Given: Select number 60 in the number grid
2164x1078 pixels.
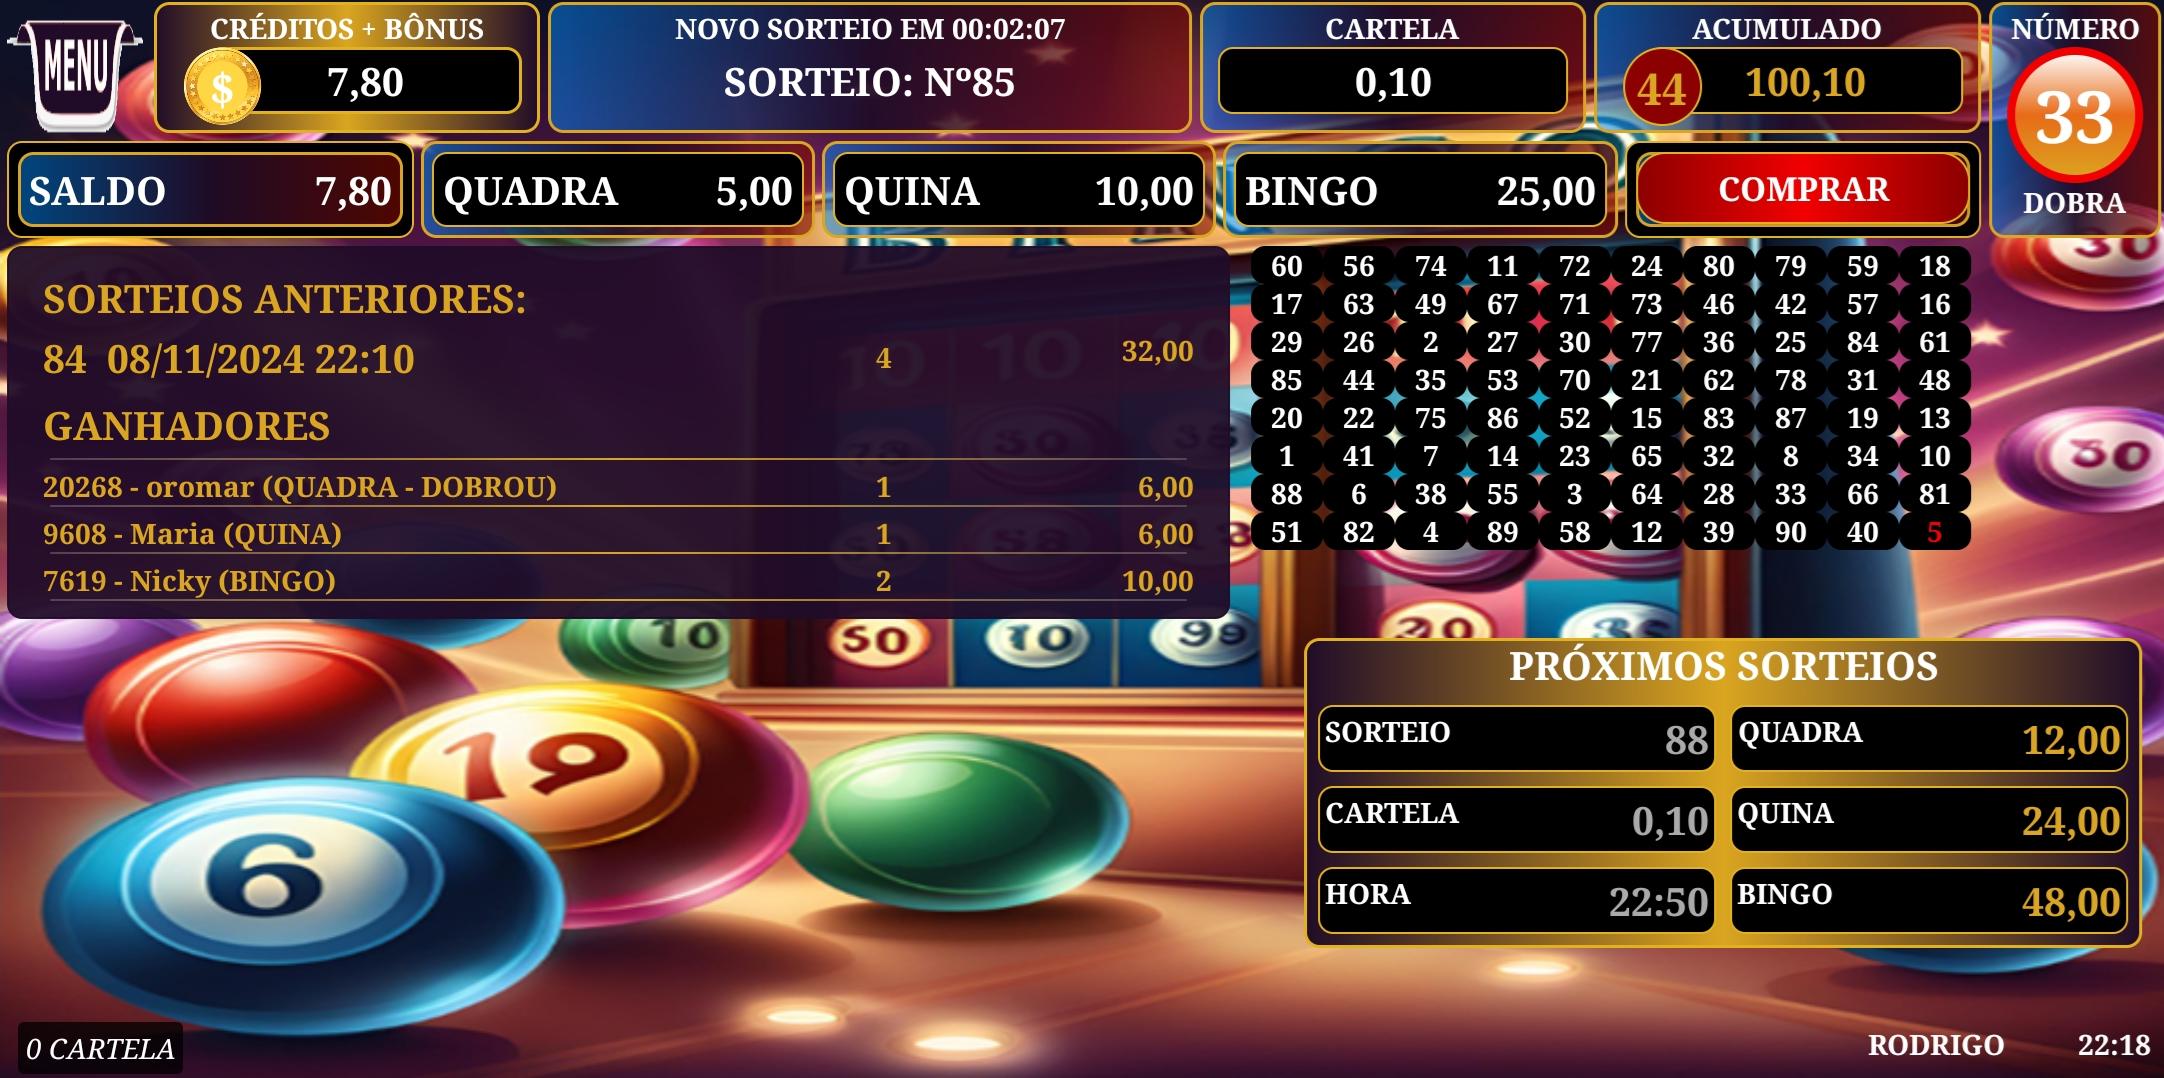Looking at the screenshot, I should pos(1286,266).
